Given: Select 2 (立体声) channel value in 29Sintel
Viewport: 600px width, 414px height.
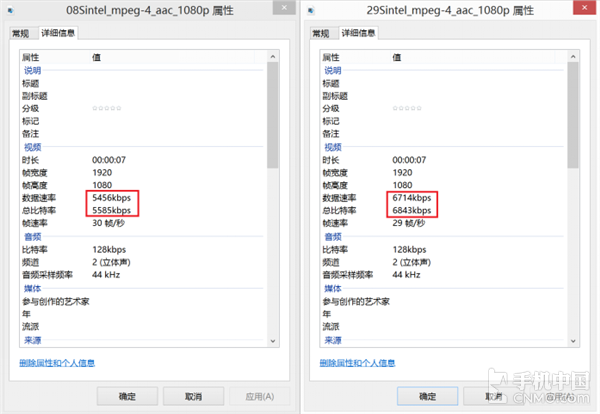Looking at the screenshot, I should click(x=411, y=262).
